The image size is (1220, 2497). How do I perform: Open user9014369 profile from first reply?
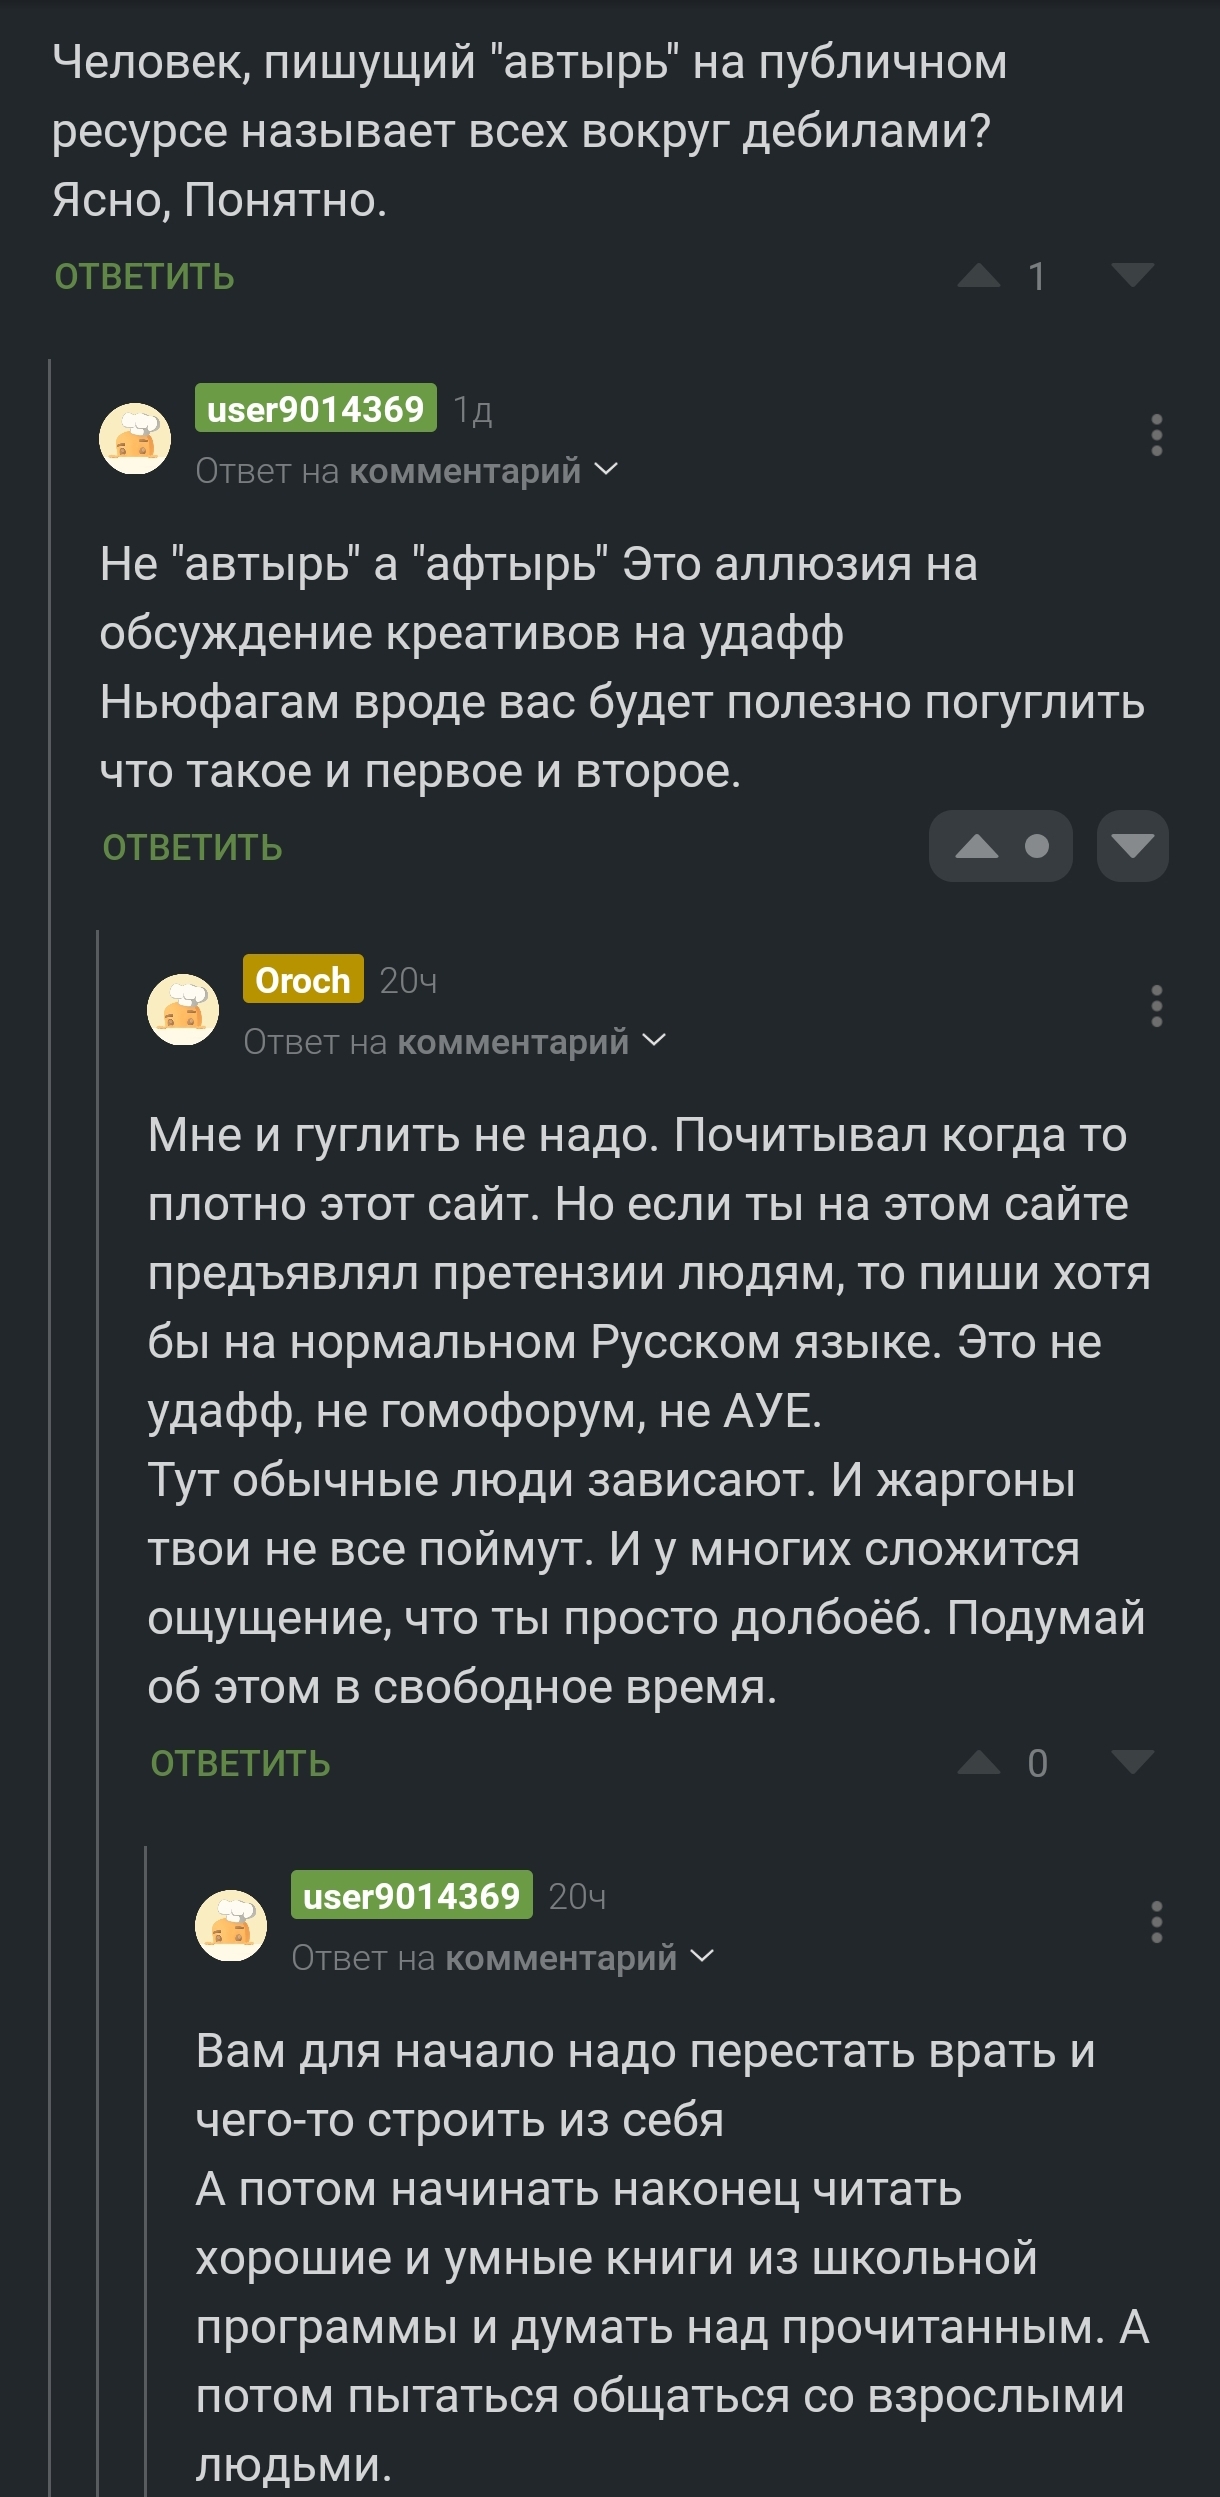point(315,409)
